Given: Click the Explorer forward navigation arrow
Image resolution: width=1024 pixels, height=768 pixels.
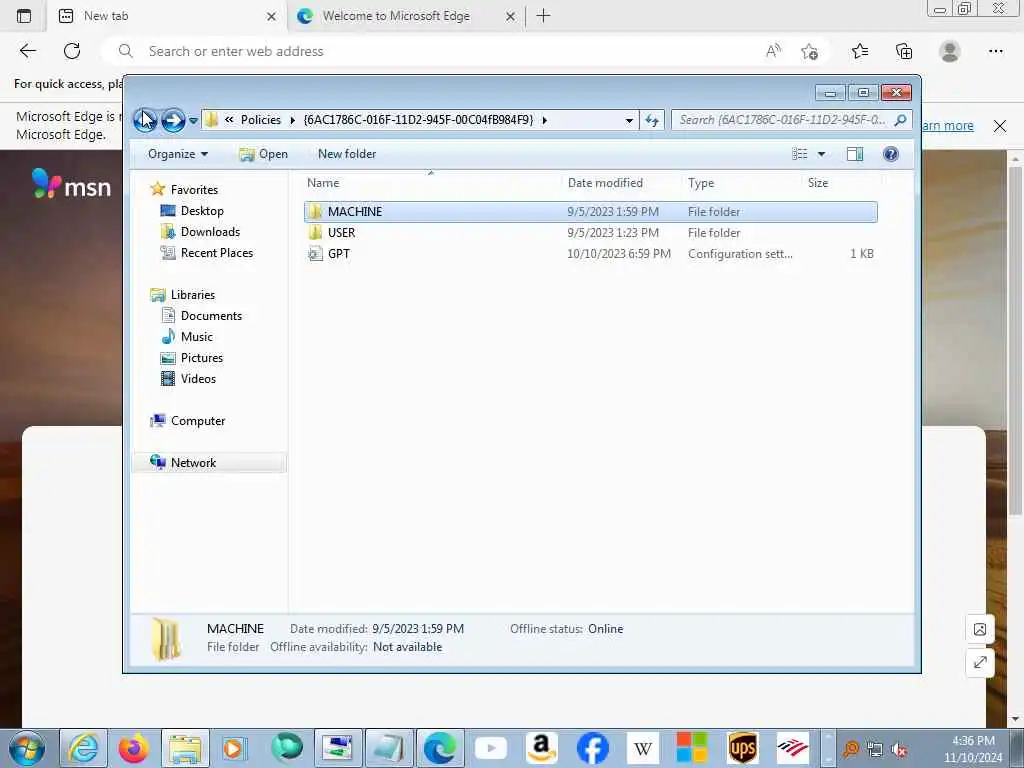Looking at the screenshot, I should [x=173, y=120].
